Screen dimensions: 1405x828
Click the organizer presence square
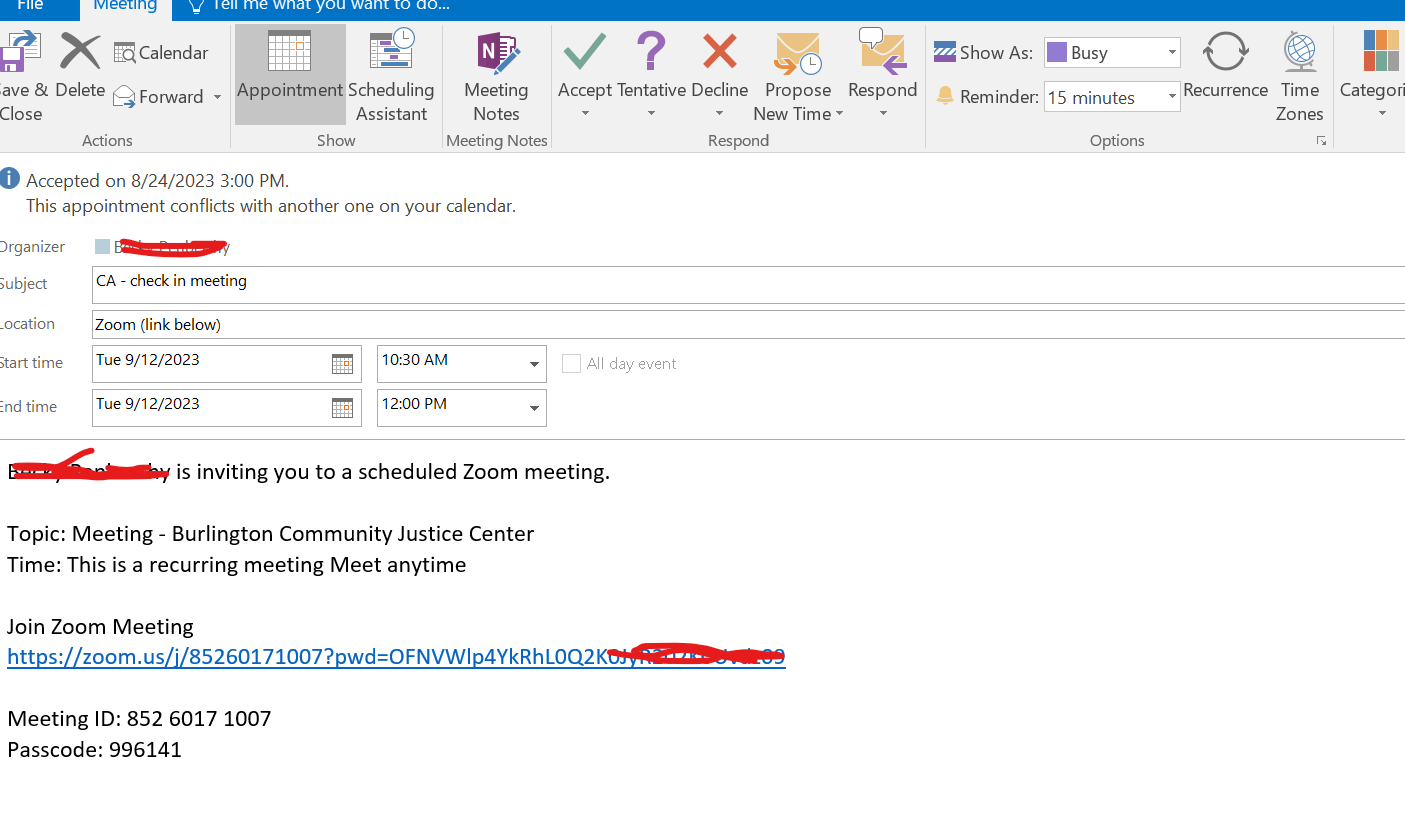(x=102, y=246)
